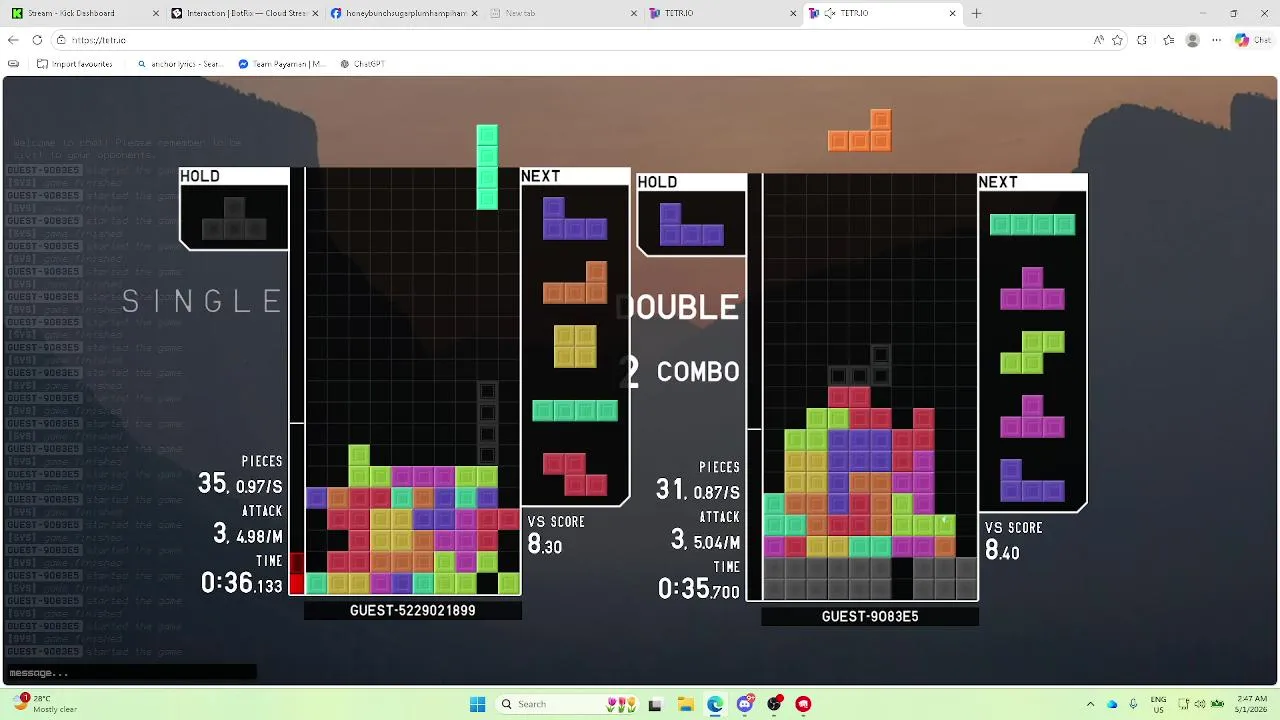Screen dimensions: 1280x720
Task: Click the chat message input field
Action: pos(130,673)
